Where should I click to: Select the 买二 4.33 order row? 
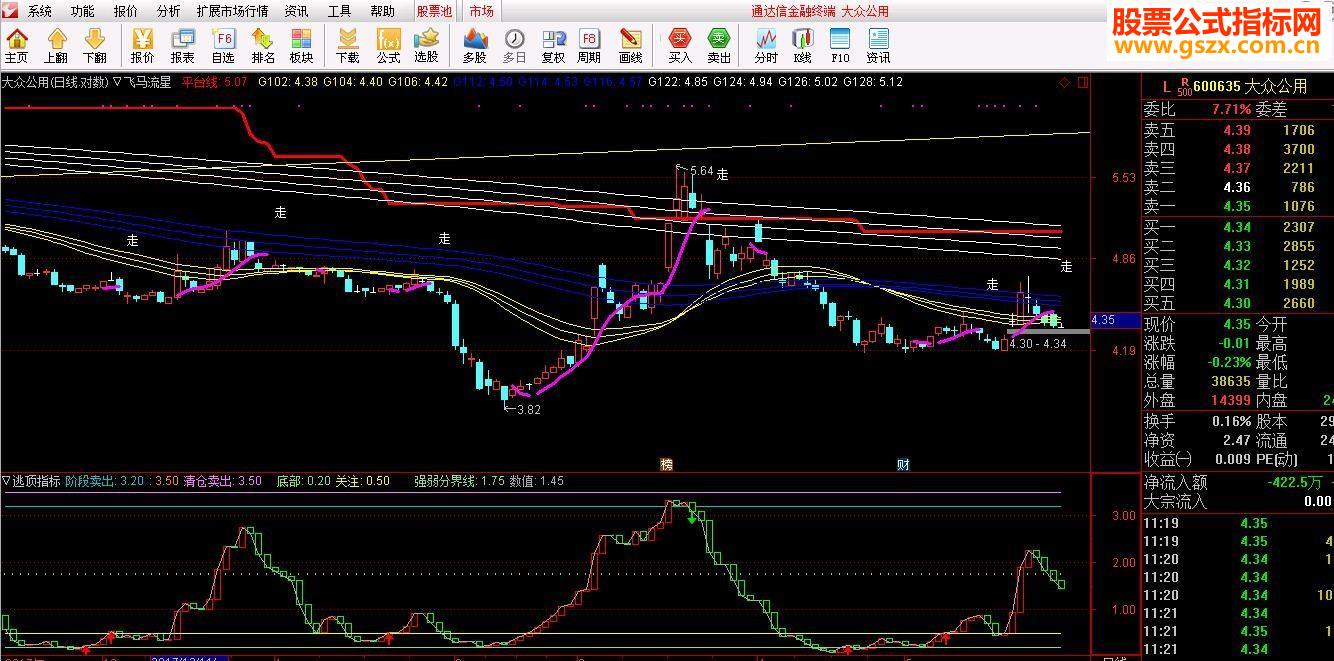pos(1238,246)
